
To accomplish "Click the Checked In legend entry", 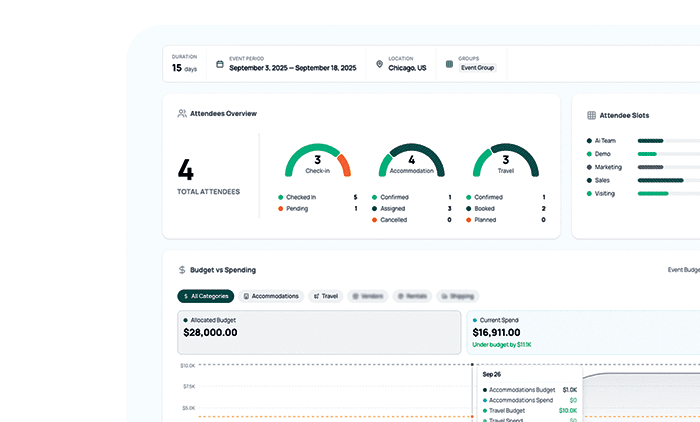I will 317,197.
